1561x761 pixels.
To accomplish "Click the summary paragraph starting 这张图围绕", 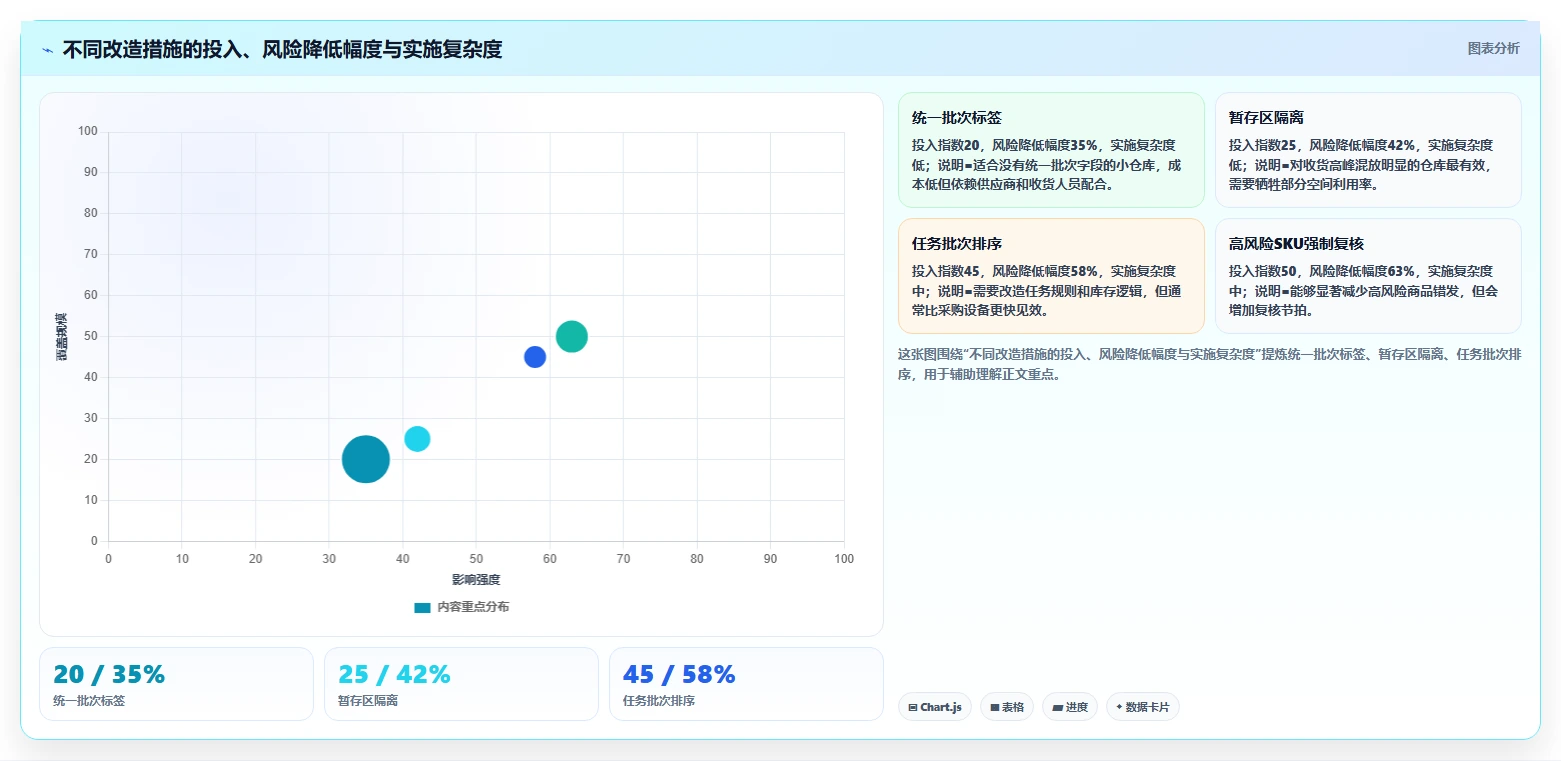I will [1210, 365].
